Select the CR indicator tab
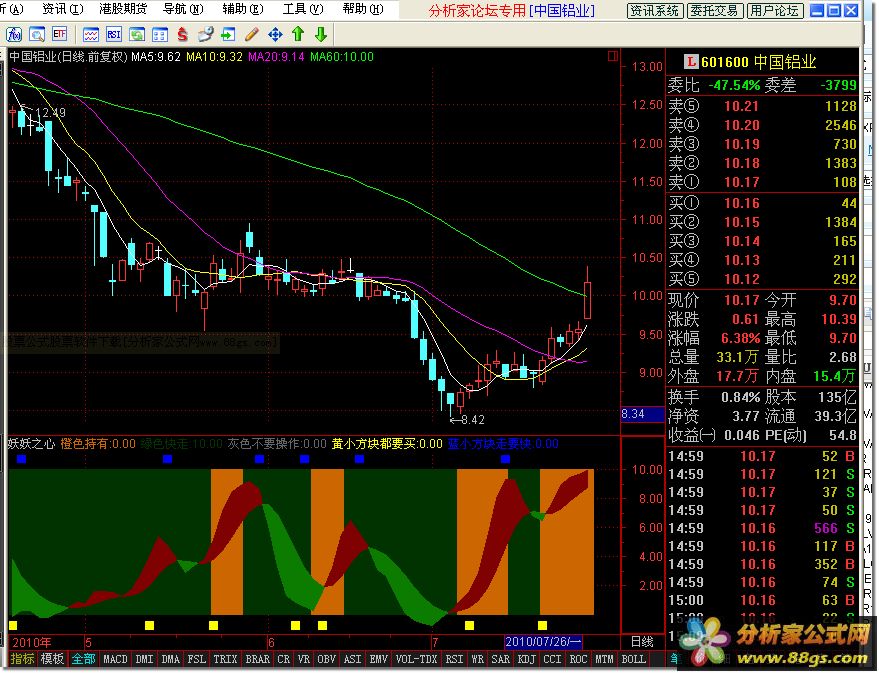Screen dimensions: 879x673 click(284, 659)
